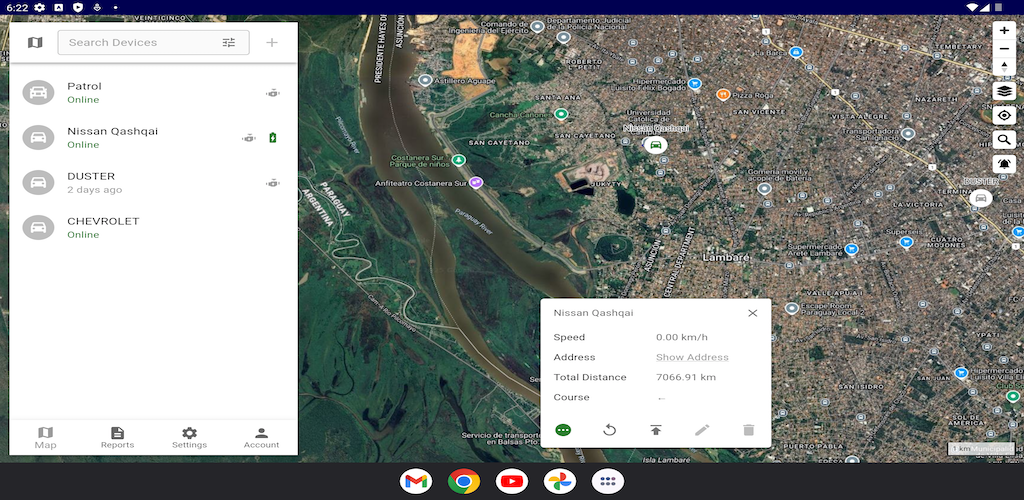Viewport: 1024px width, 500px height.
Task: Click the 0.00 km/h speed value
Action: coord(682,337)
